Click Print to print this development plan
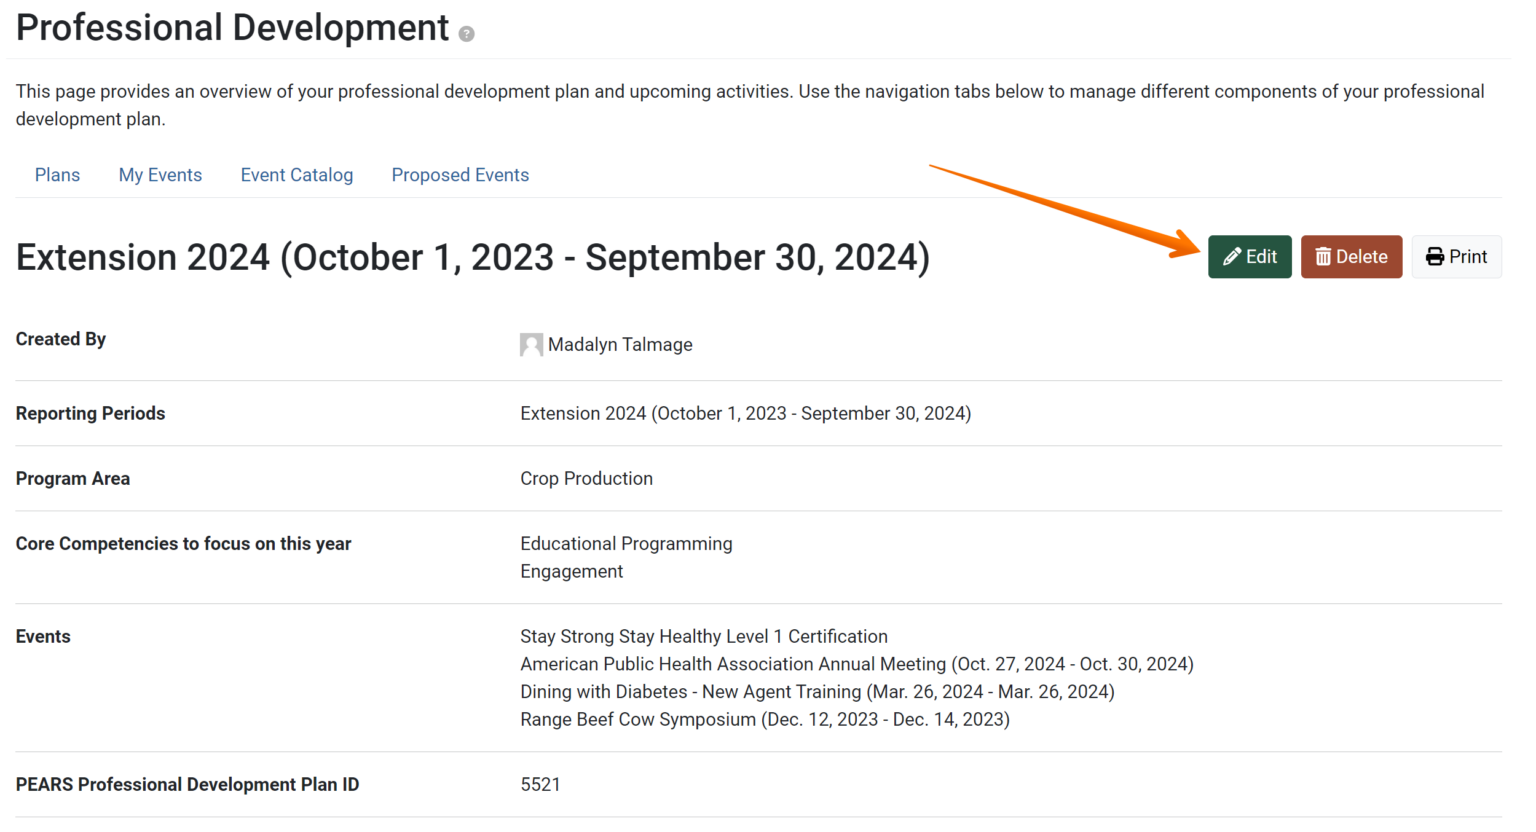 click(1457, 256)
